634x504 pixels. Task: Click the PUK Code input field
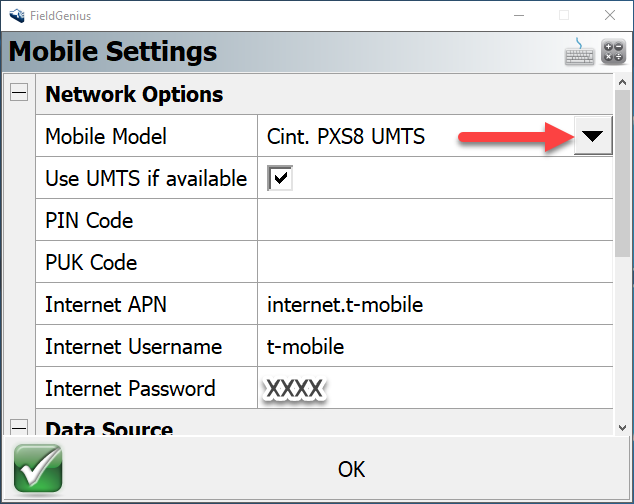point(434,263)
